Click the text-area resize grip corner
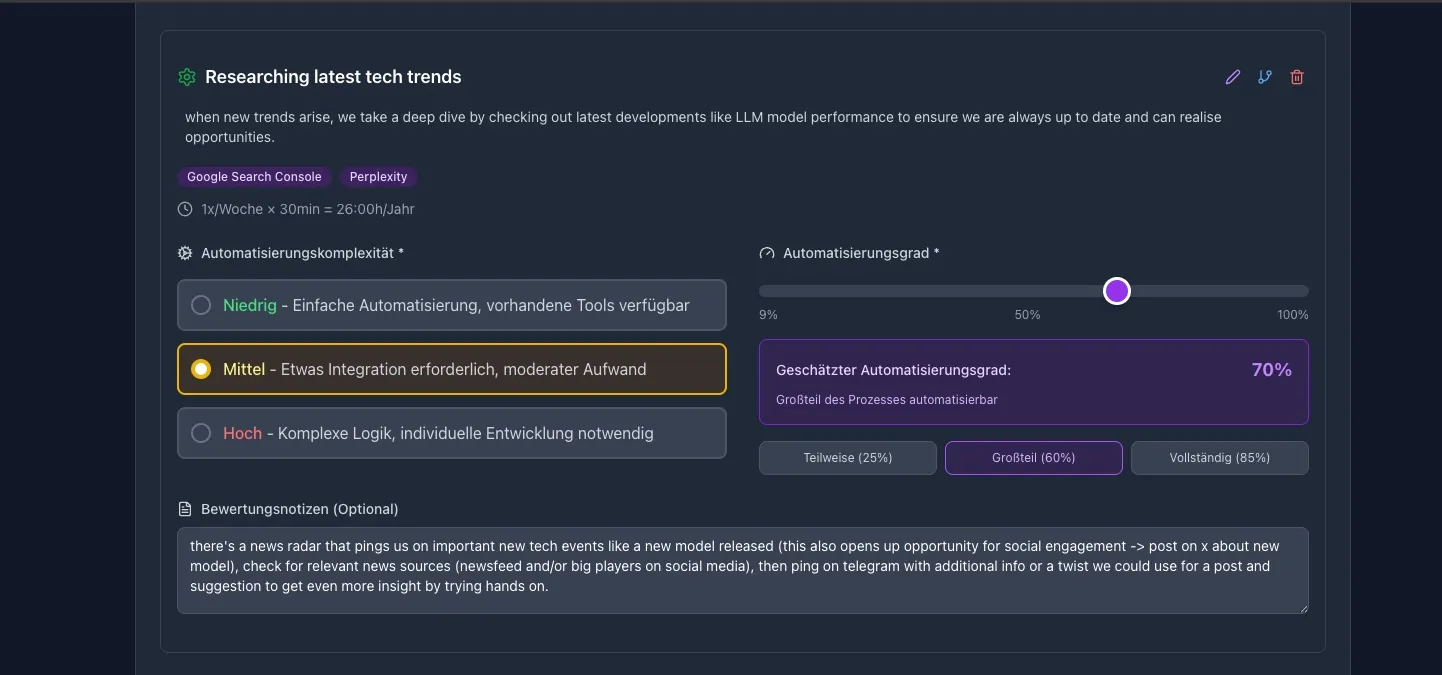1442x675 pixels. [x=1302, y=607]
